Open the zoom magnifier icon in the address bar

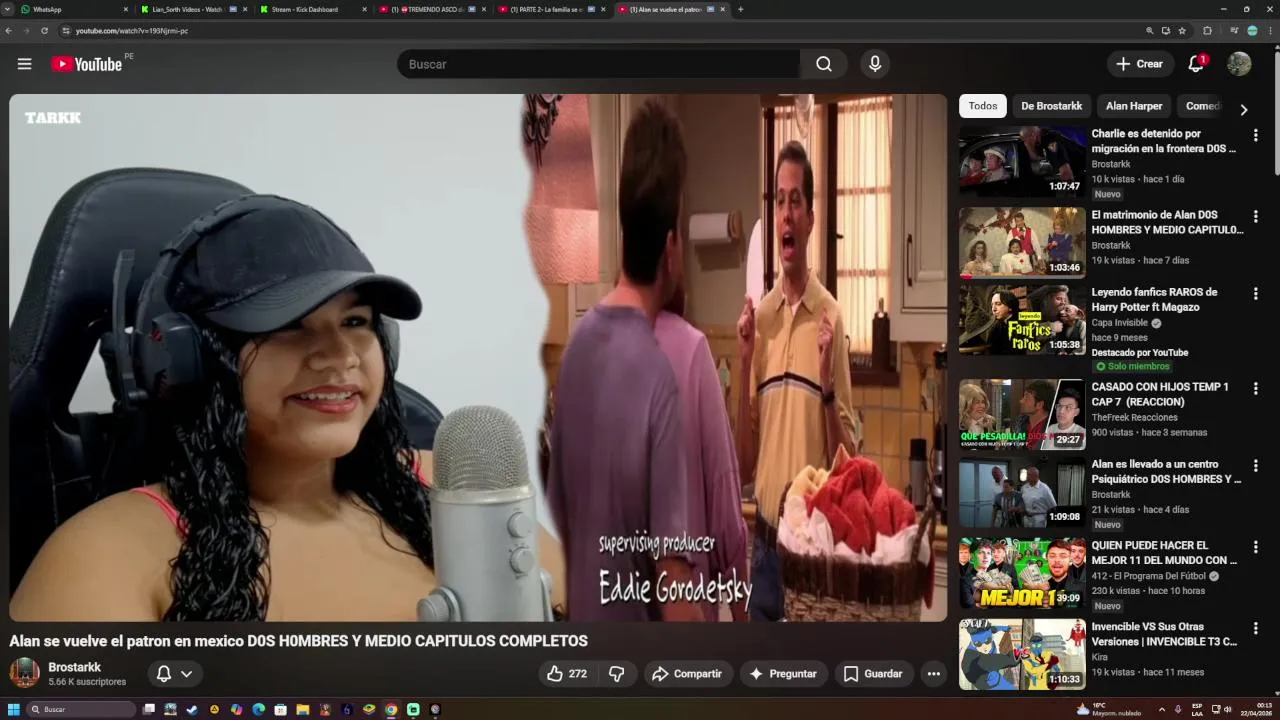point(1150,31)
